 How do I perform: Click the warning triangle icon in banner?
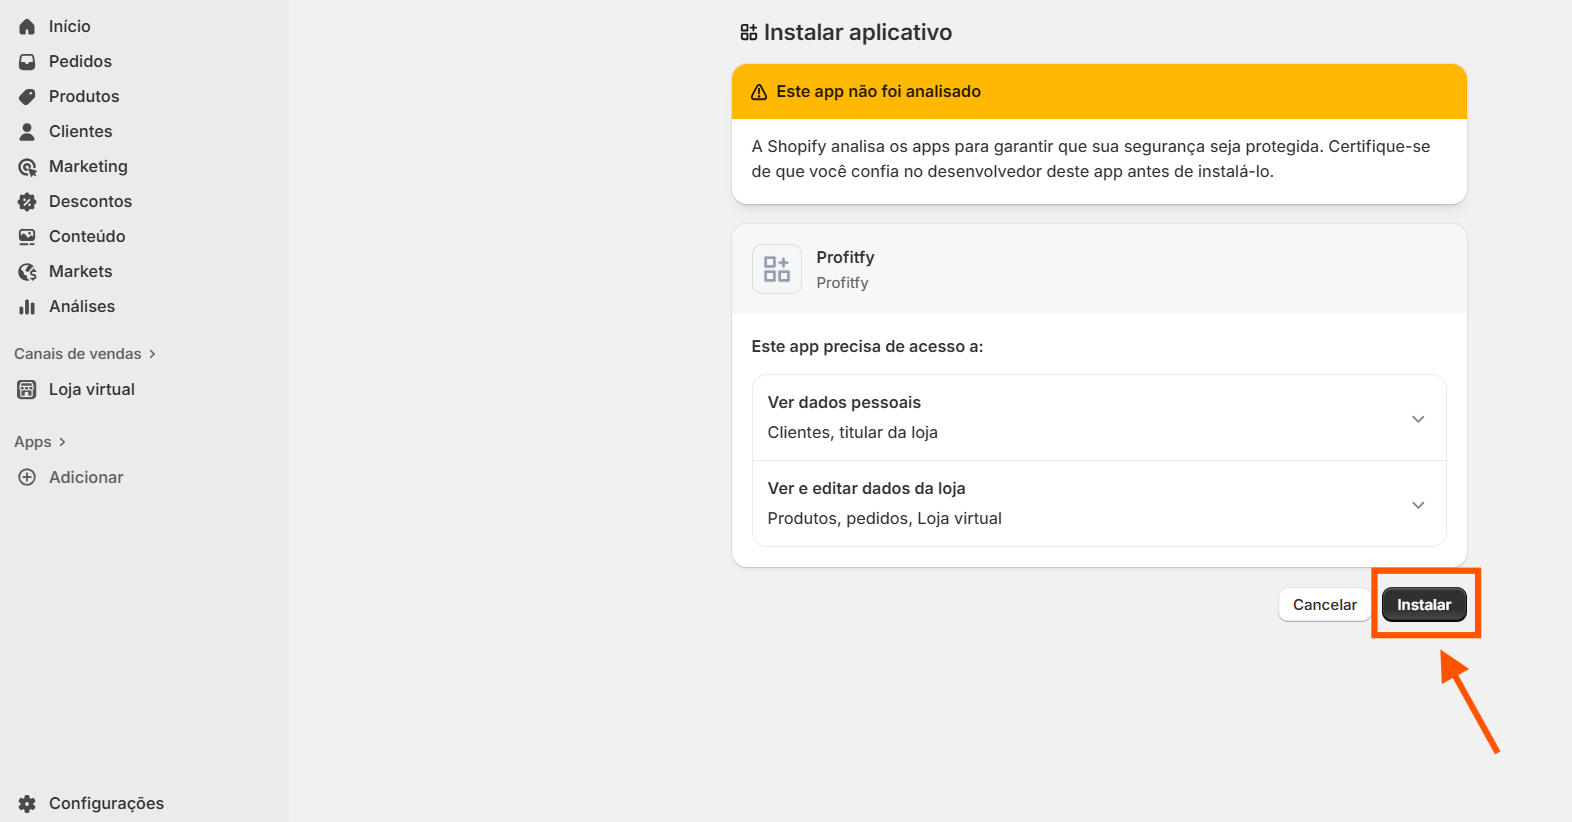pos(759,92)
